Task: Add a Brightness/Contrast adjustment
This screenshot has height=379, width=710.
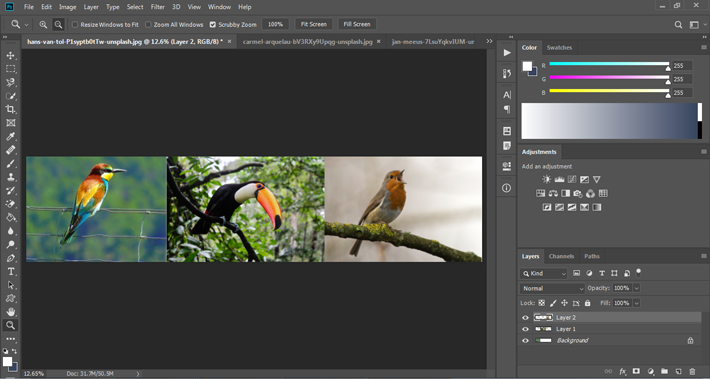Action: (x=547, y=179)
